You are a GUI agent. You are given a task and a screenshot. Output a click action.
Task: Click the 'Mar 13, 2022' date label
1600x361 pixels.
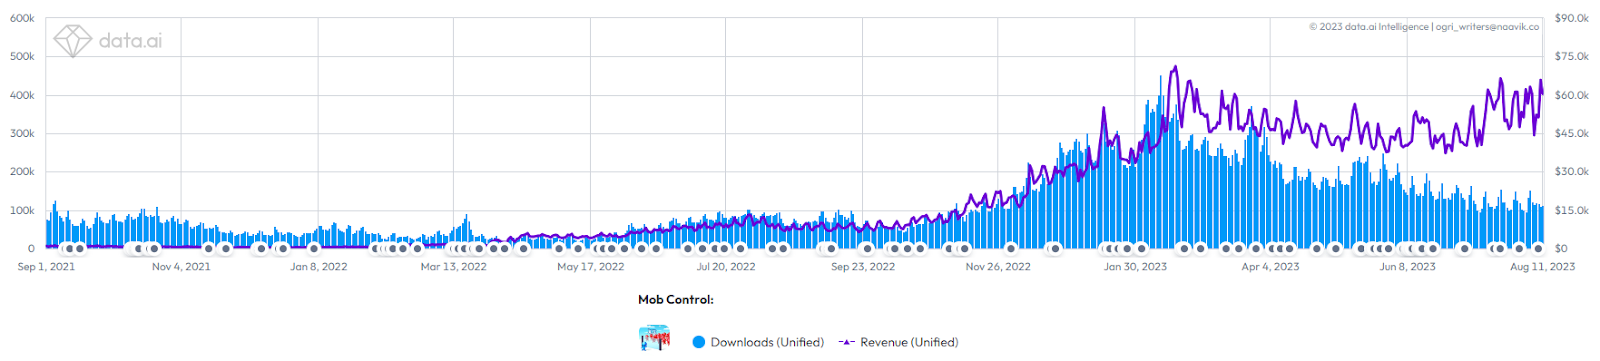[454, 266]
